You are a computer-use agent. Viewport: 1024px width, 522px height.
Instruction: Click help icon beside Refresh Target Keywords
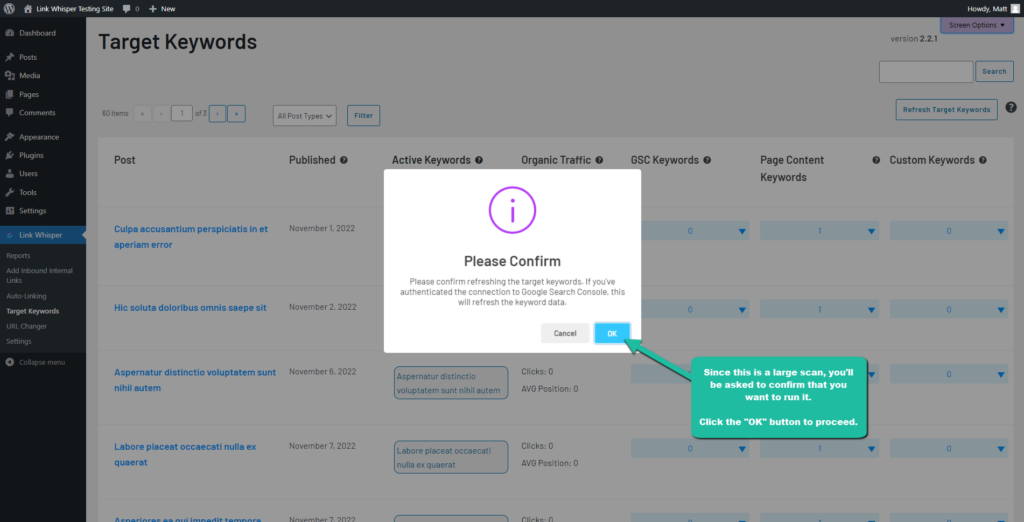point(1011,108)
